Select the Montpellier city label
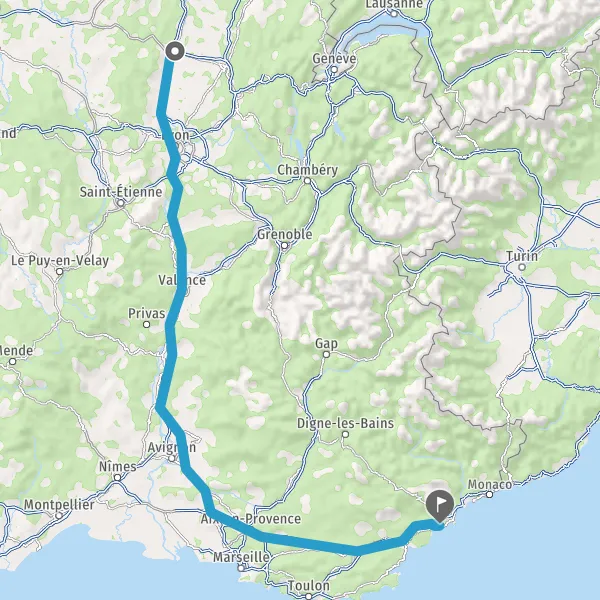The height and width of the screenshot is (600, 600). [x=59, y=504]
